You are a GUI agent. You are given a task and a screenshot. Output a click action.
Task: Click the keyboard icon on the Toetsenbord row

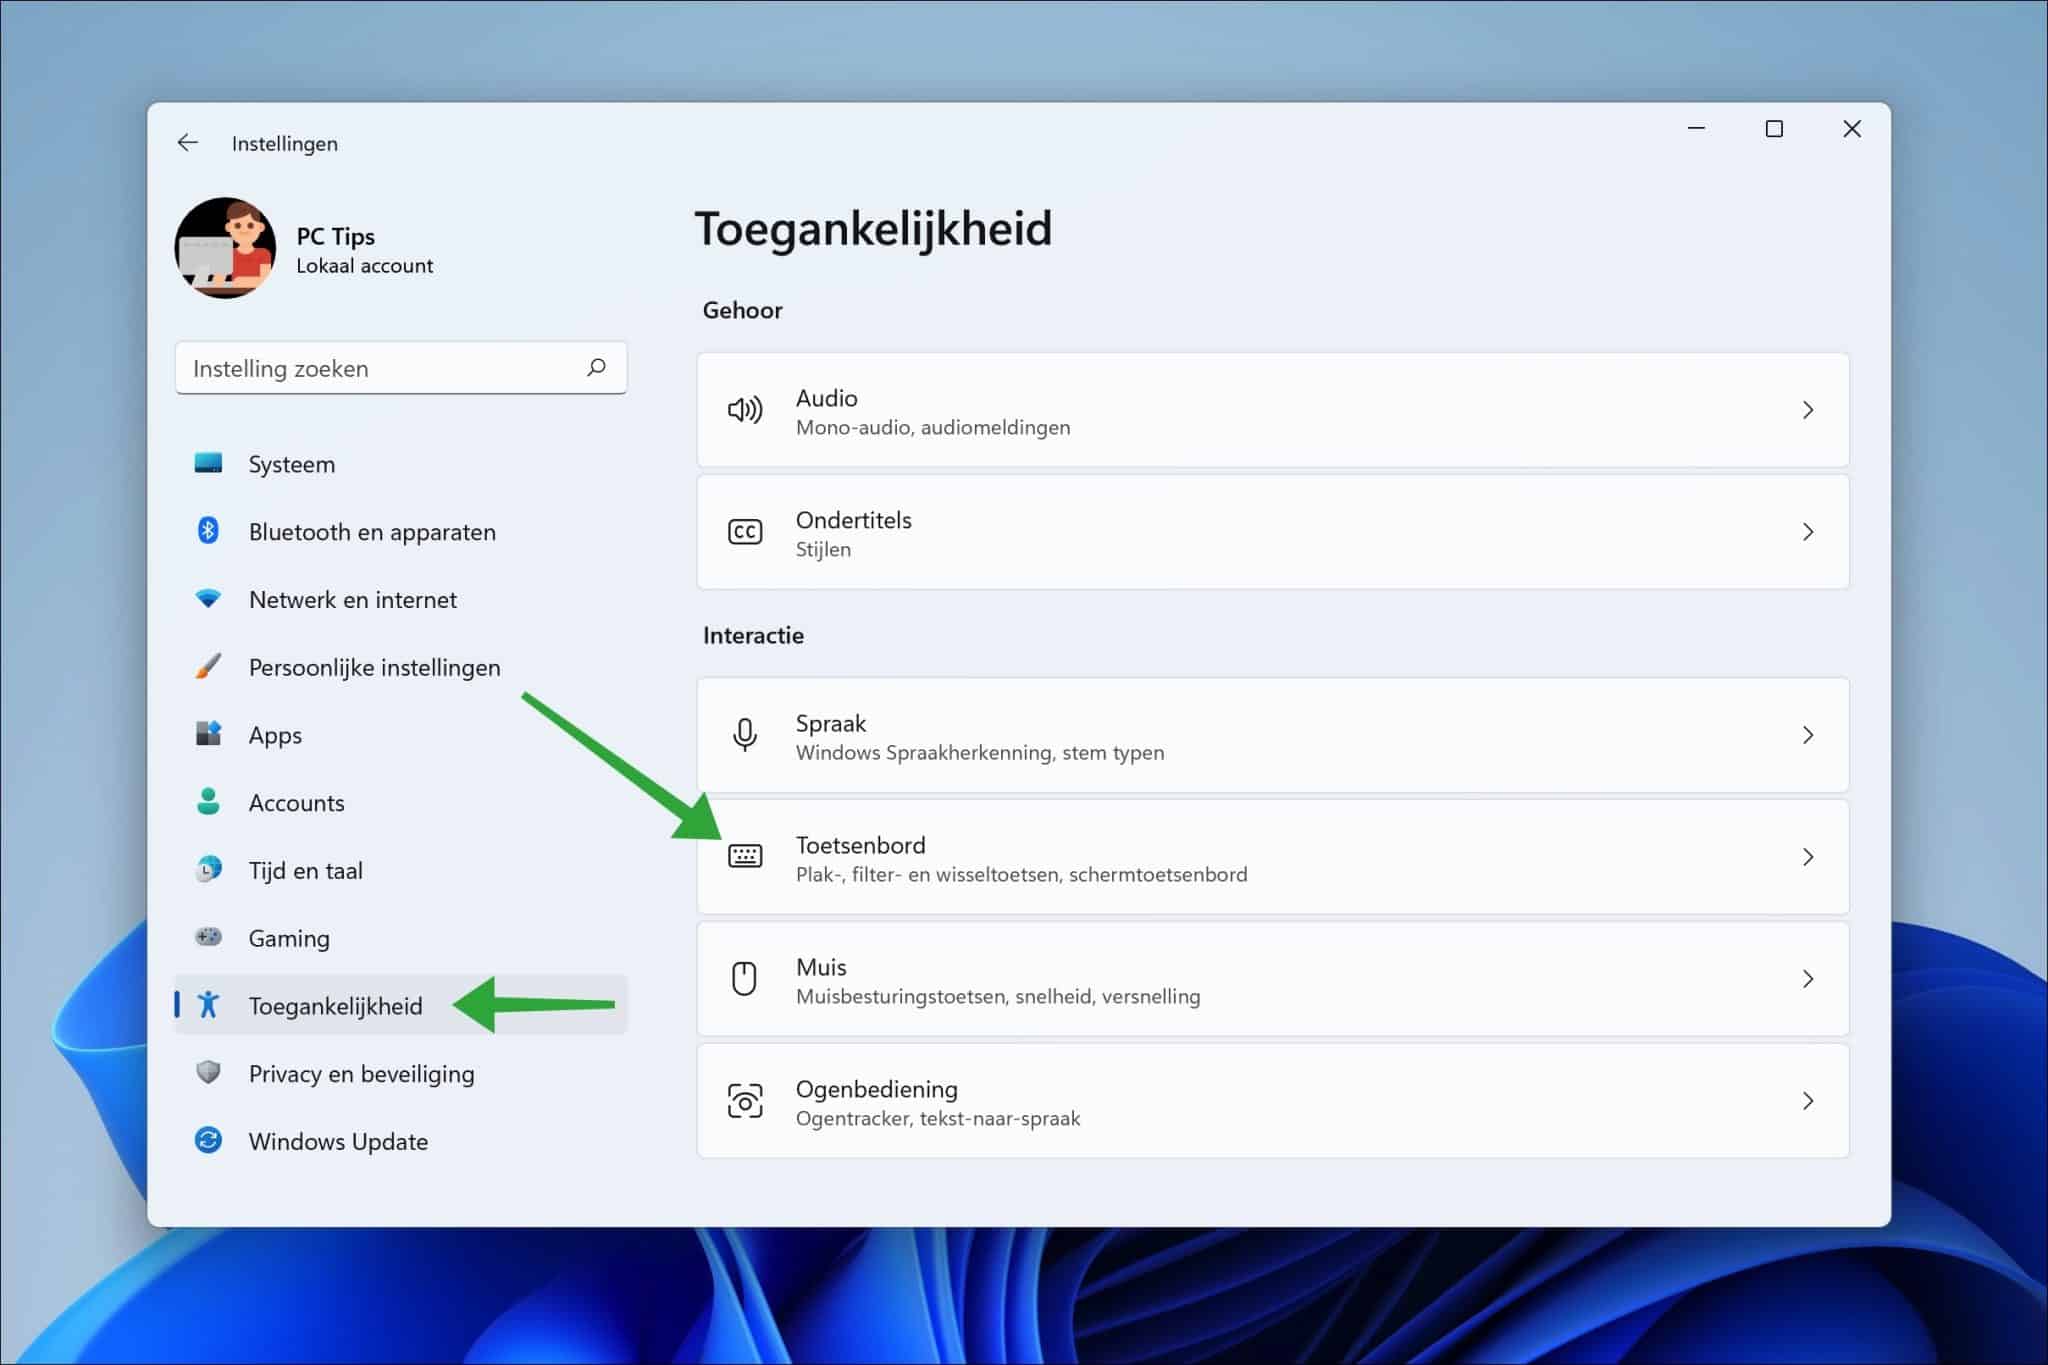[746, 857]
